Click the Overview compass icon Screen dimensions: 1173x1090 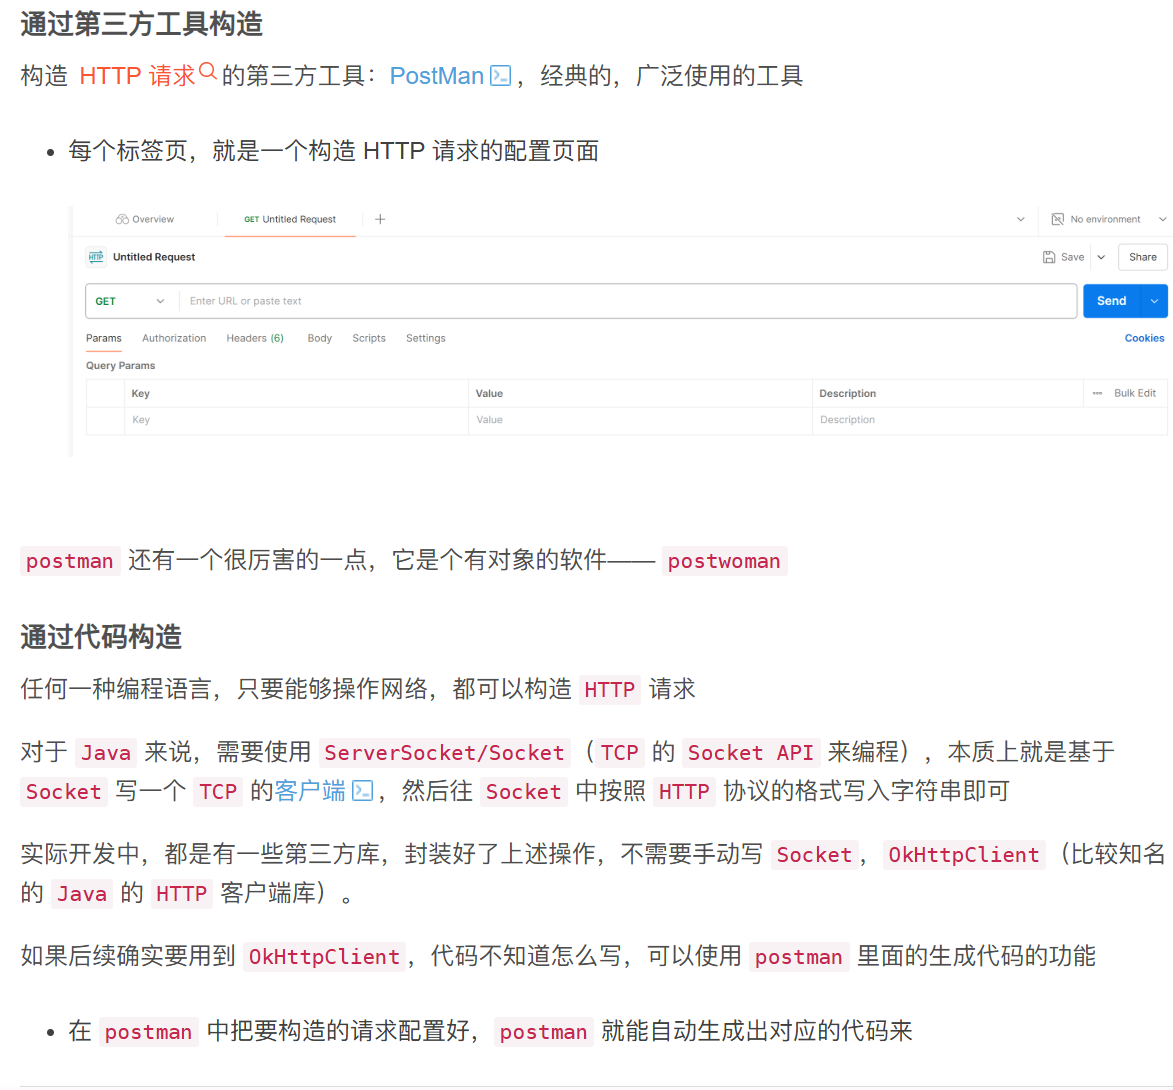click(x=122, y=219)
